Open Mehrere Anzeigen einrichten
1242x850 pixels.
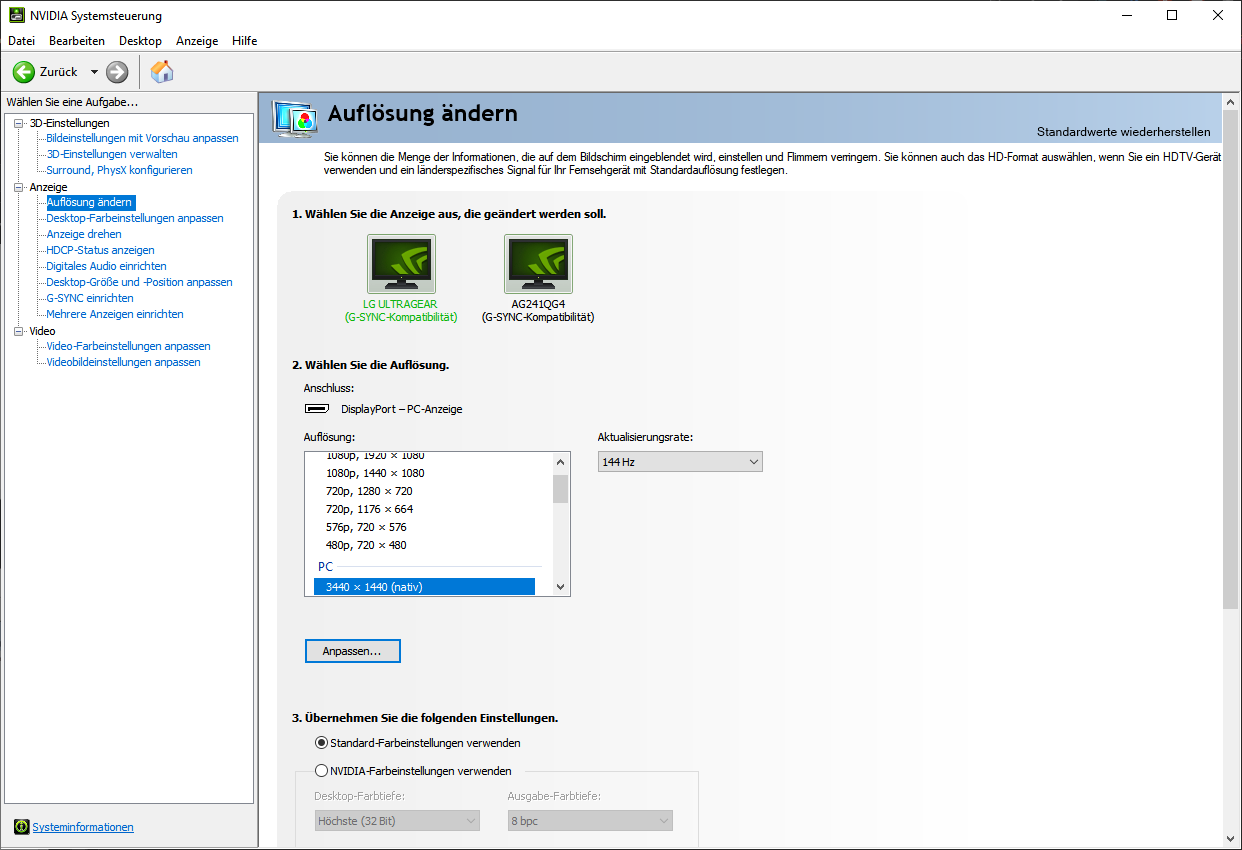(115, 314)
